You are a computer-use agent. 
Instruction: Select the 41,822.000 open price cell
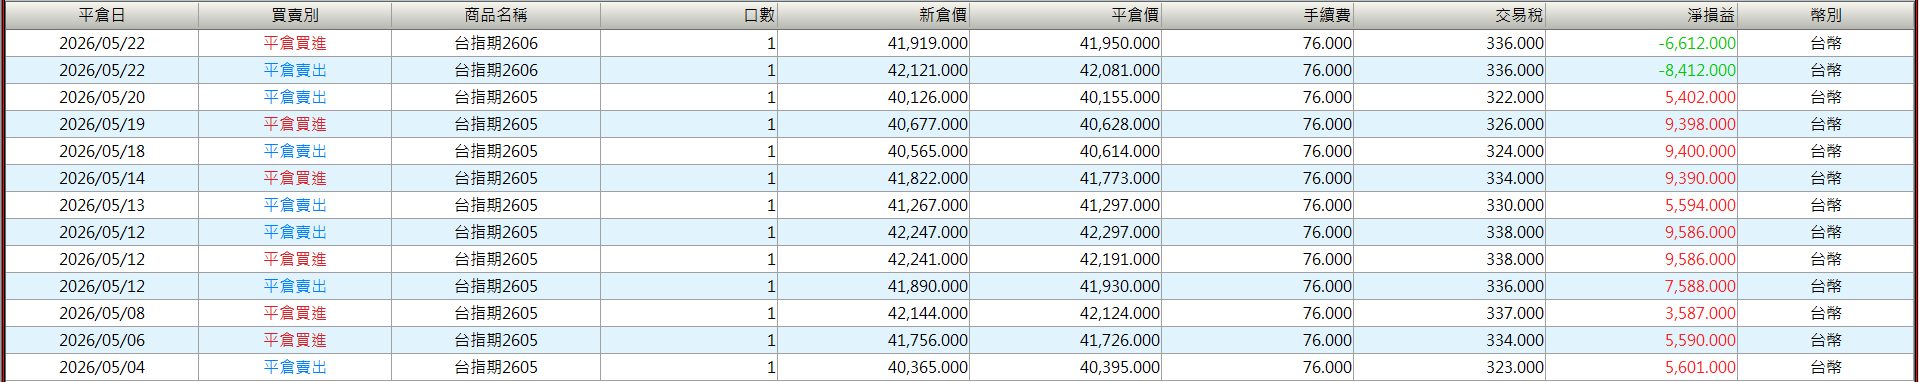927,178
